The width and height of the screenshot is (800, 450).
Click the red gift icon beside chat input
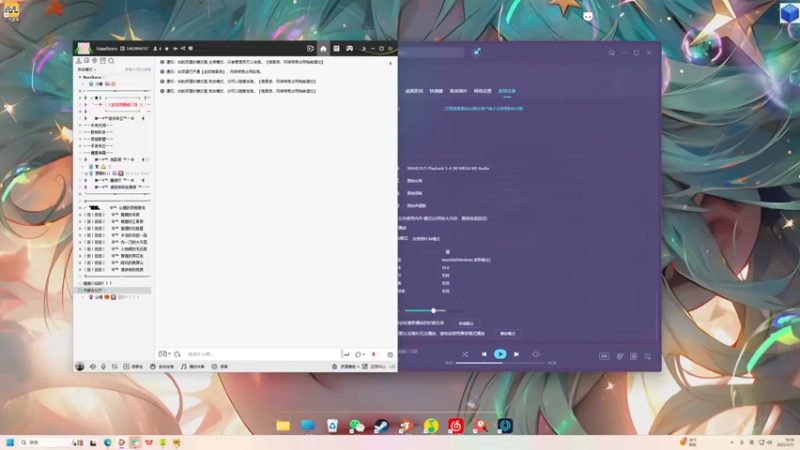pos(373,354)
